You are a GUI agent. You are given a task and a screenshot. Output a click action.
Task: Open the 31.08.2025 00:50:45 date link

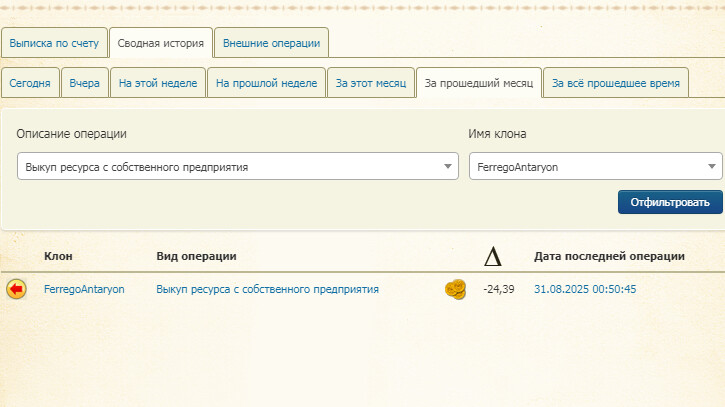point(585,289)
